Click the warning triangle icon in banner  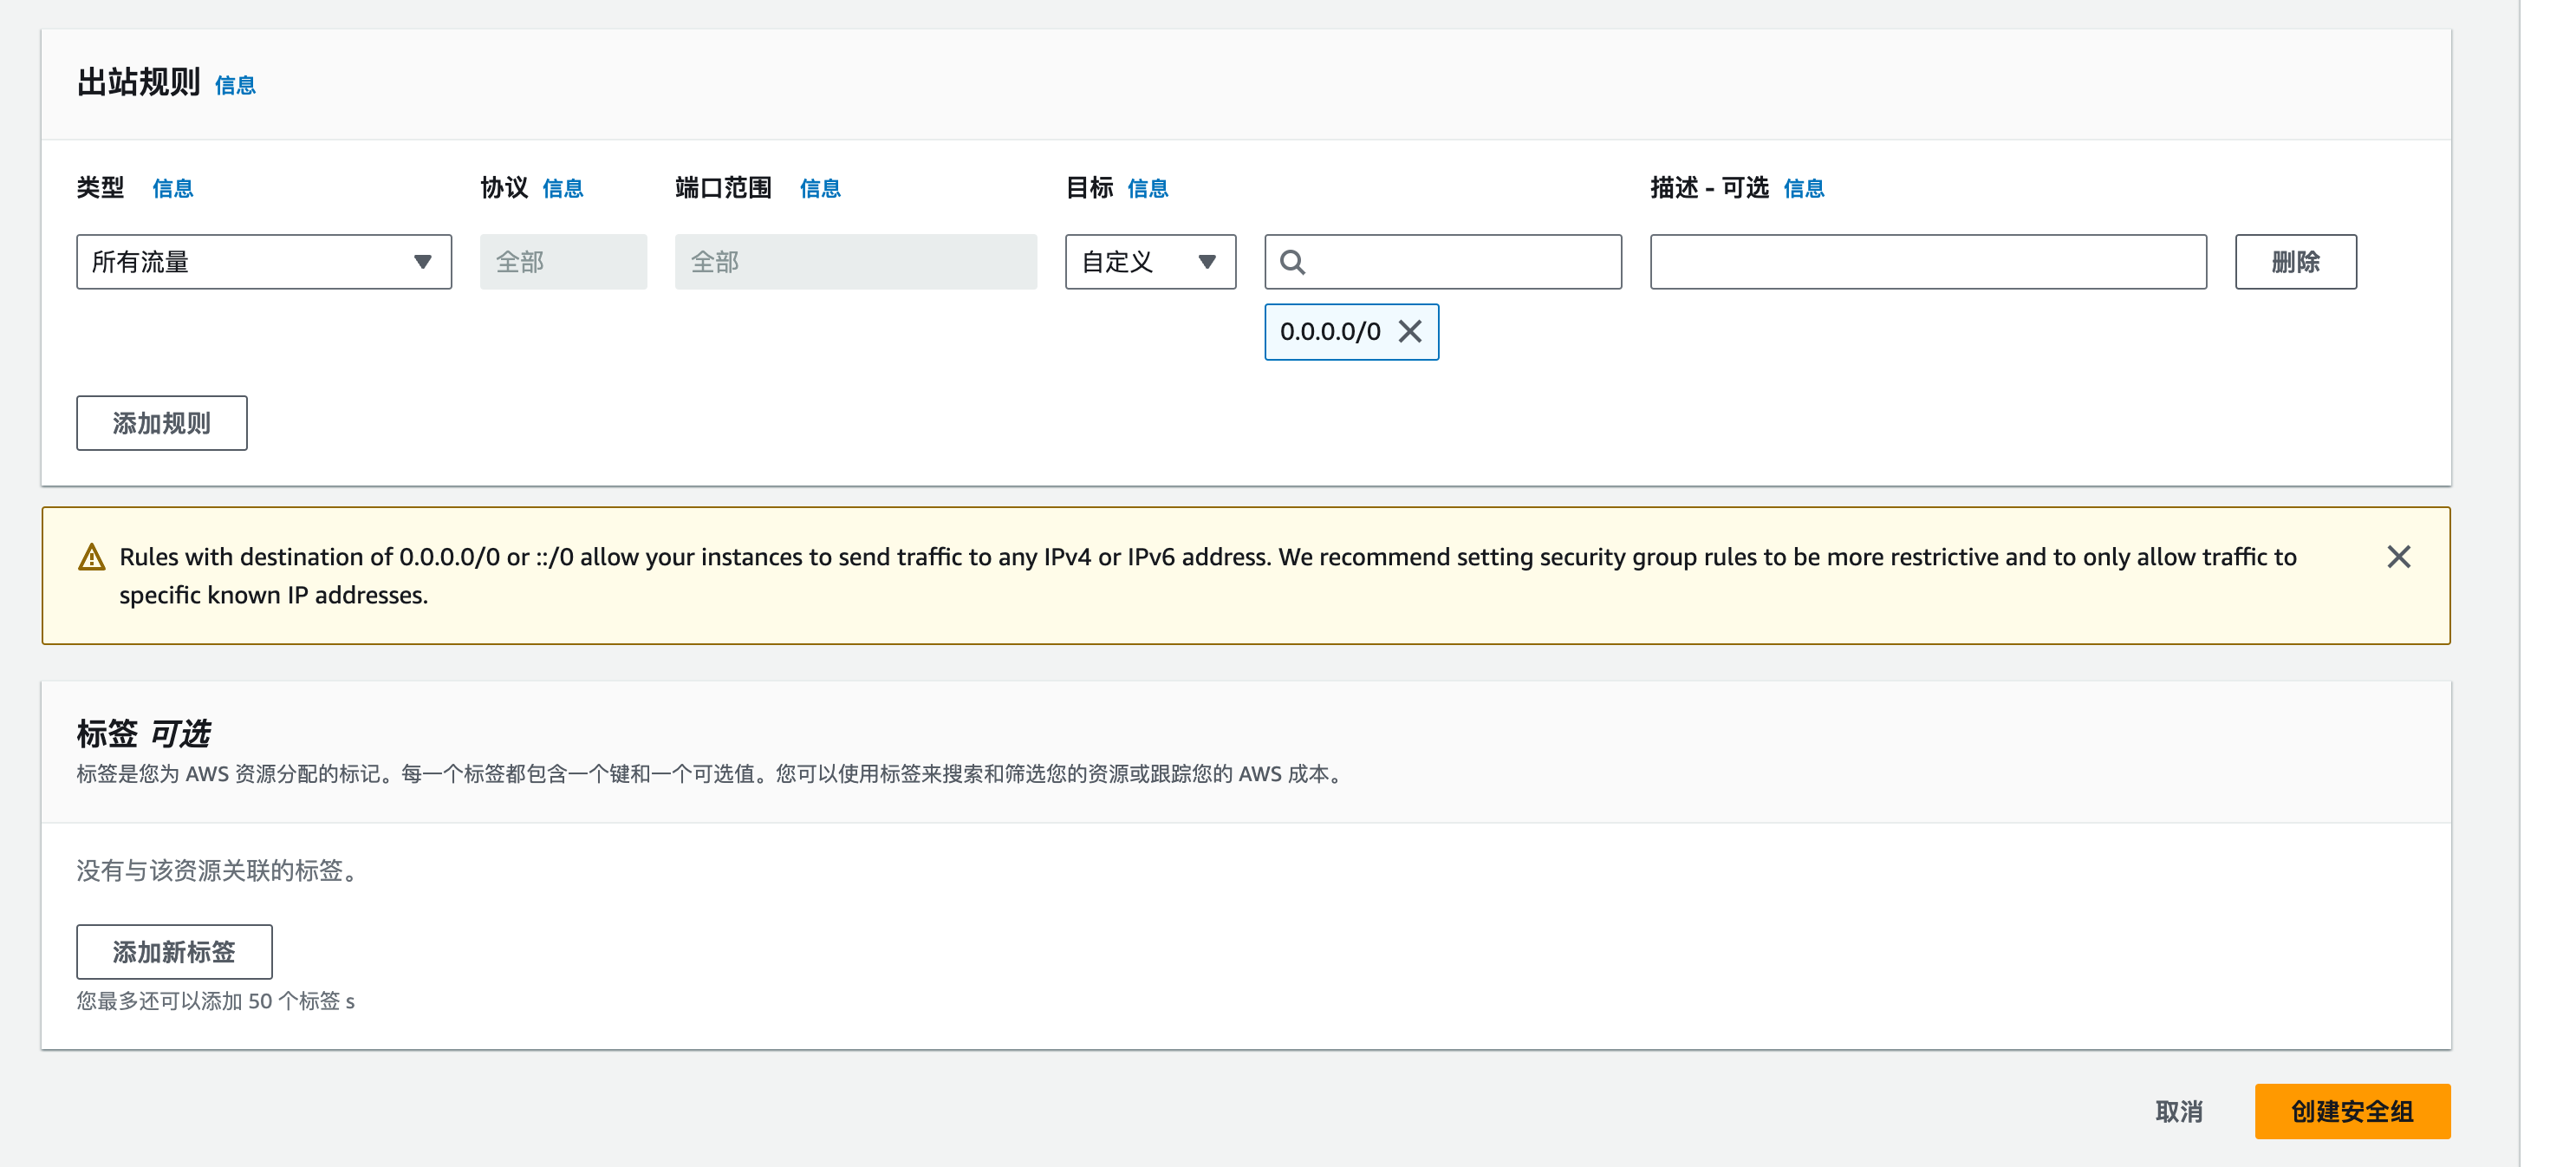coord(92,557)
